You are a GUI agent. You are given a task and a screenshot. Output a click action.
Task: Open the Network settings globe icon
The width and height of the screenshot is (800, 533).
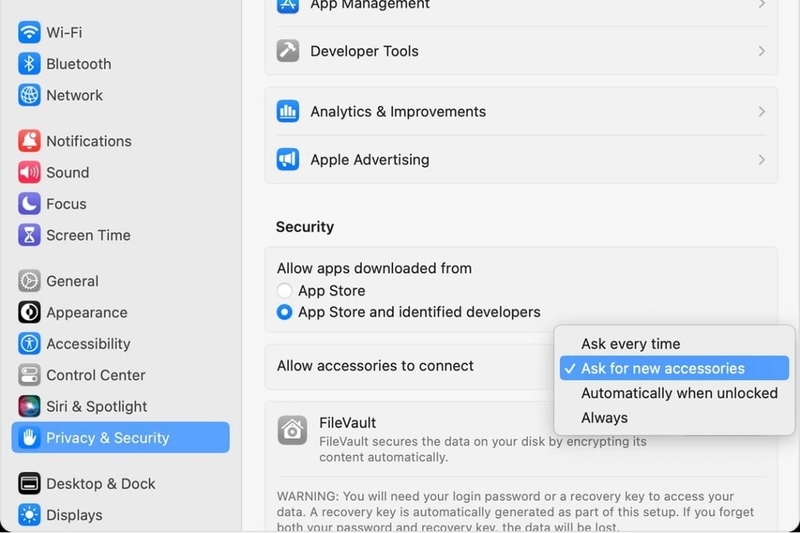click(29, 95)
